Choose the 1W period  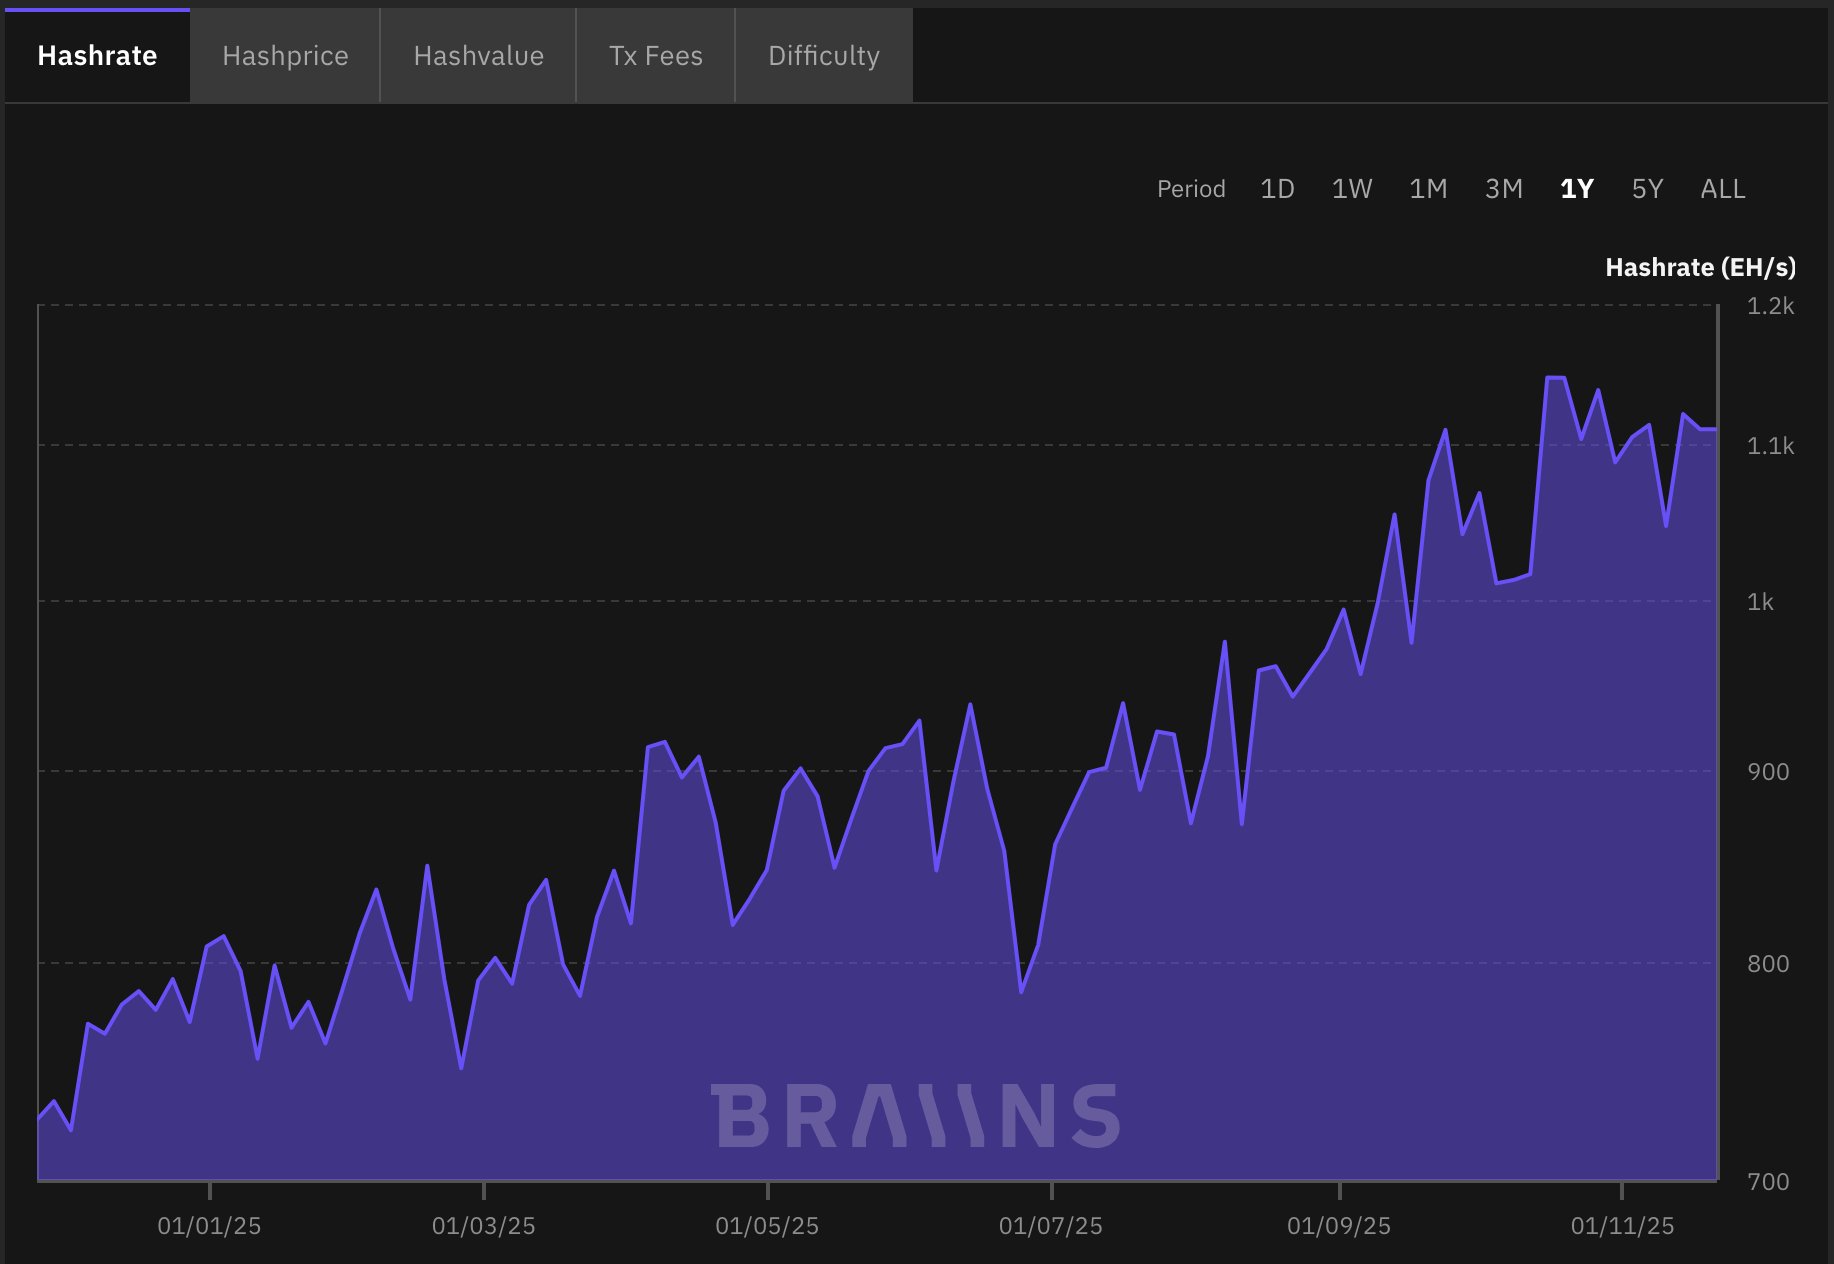pyautogui.click(x=1352, y=189)
